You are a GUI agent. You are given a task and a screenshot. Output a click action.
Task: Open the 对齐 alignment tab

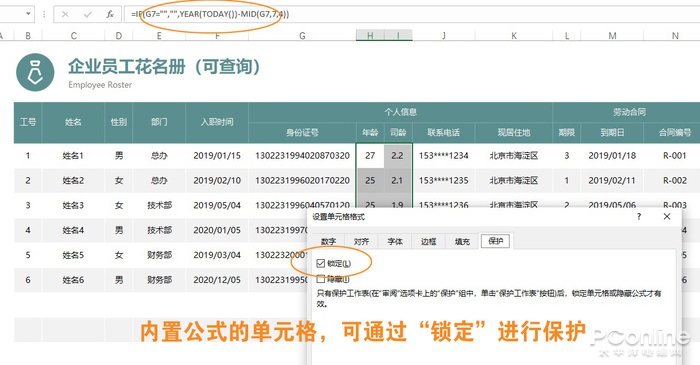click(x=361, y=241)
